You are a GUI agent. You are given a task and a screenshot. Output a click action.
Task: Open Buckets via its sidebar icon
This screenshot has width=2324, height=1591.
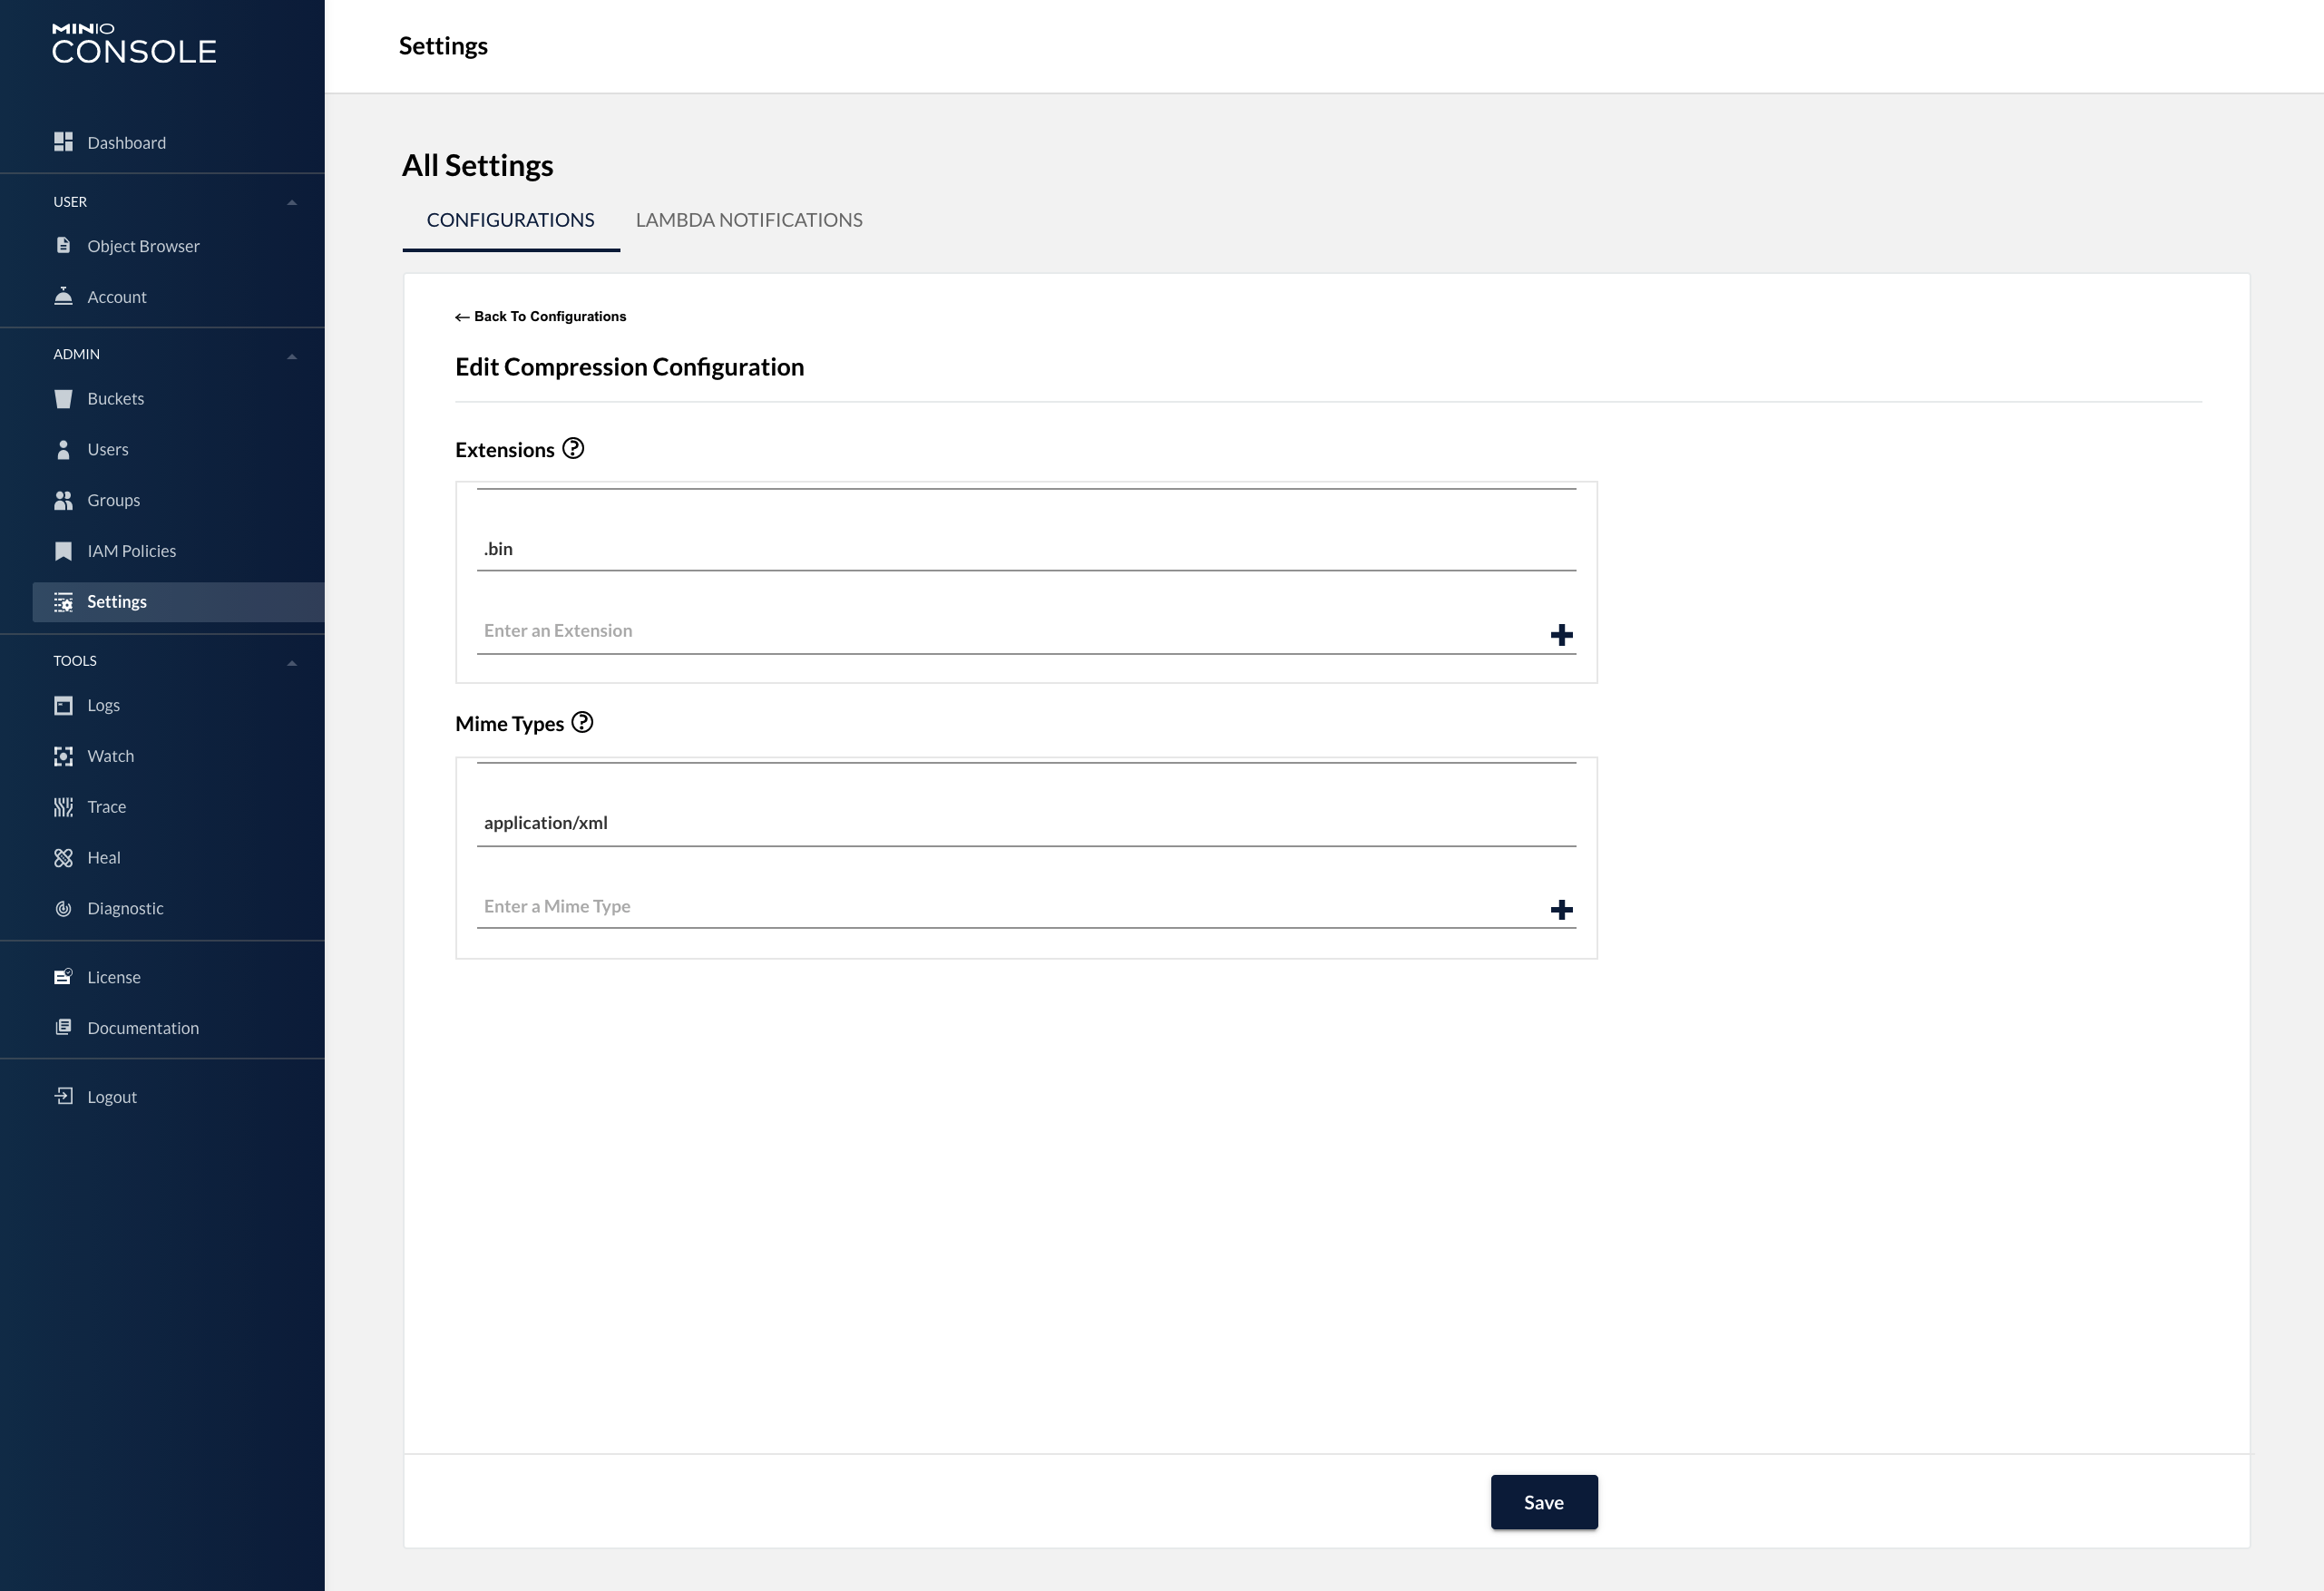[x=63, y=399]
